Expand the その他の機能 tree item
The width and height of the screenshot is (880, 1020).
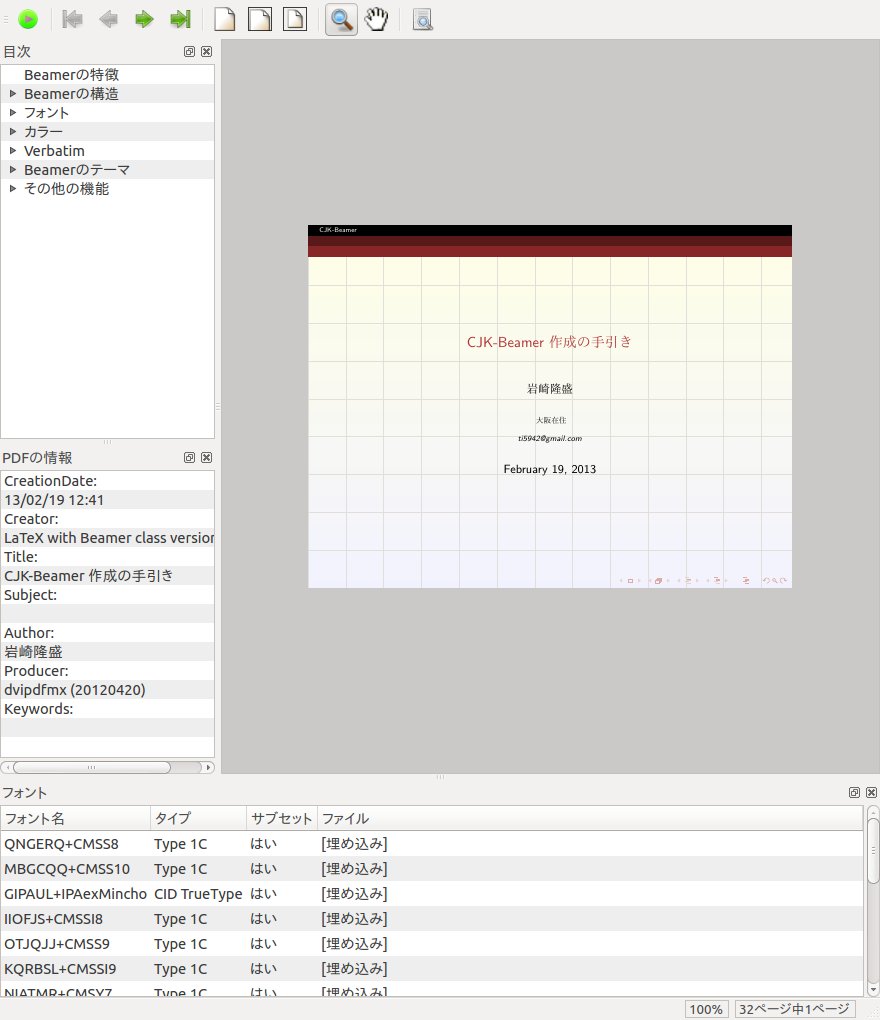[12, 189]
